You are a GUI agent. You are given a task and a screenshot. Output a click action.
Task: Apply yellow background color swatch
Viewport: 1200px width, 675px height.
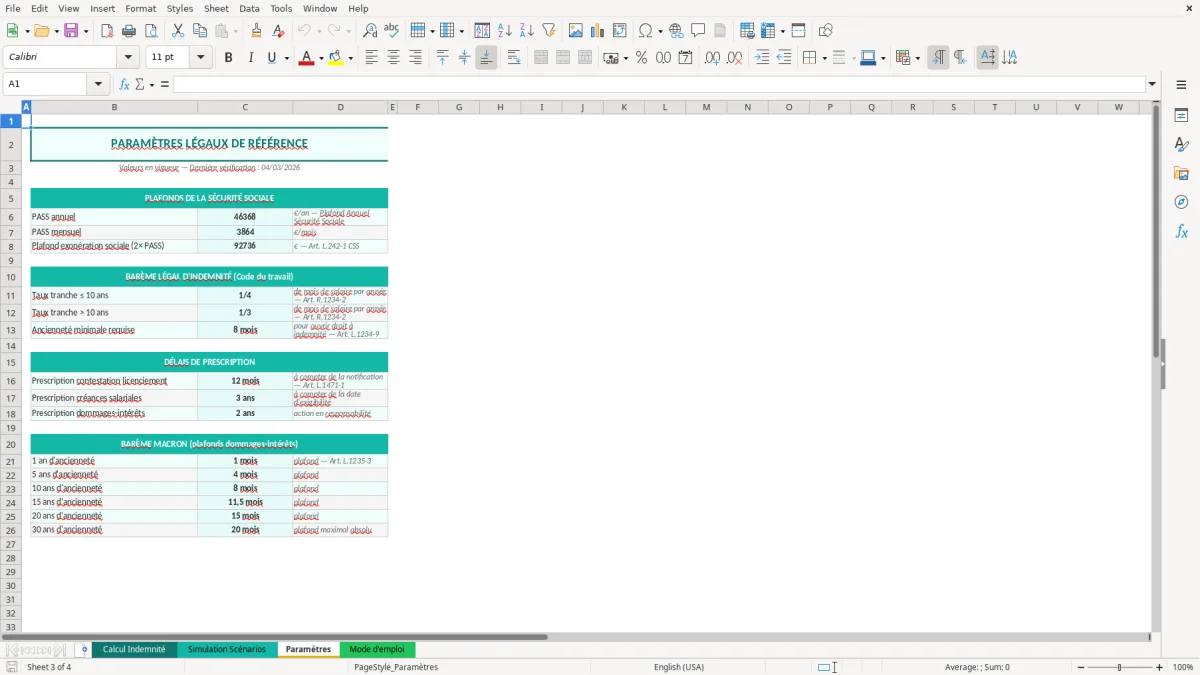click(x=335, y=58)
